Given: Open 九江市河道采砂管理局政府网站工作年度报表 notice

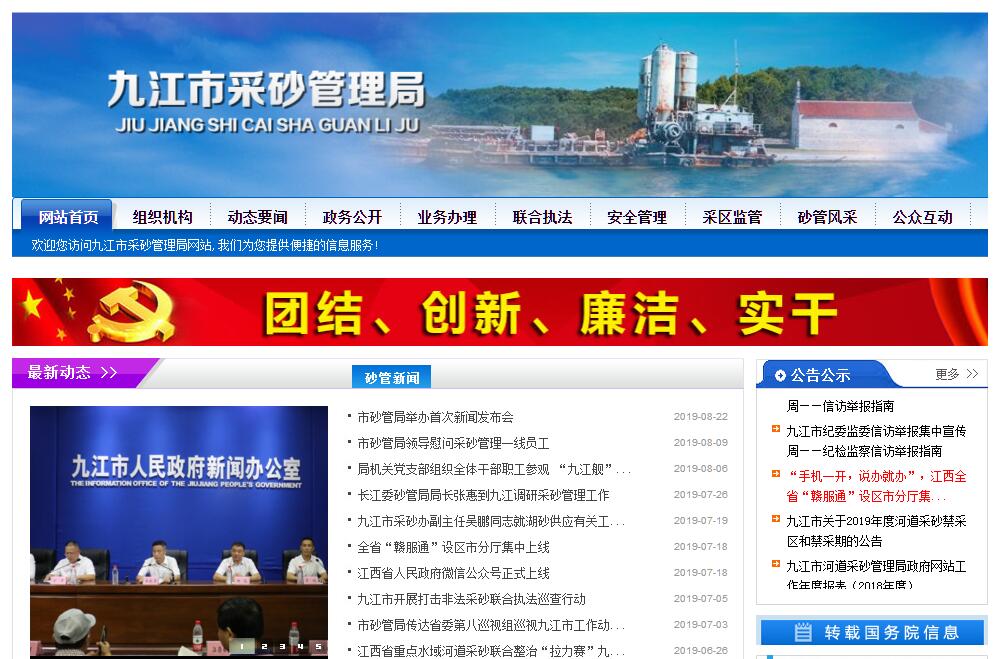Looking at the screenshot, I should pos(876,574).
